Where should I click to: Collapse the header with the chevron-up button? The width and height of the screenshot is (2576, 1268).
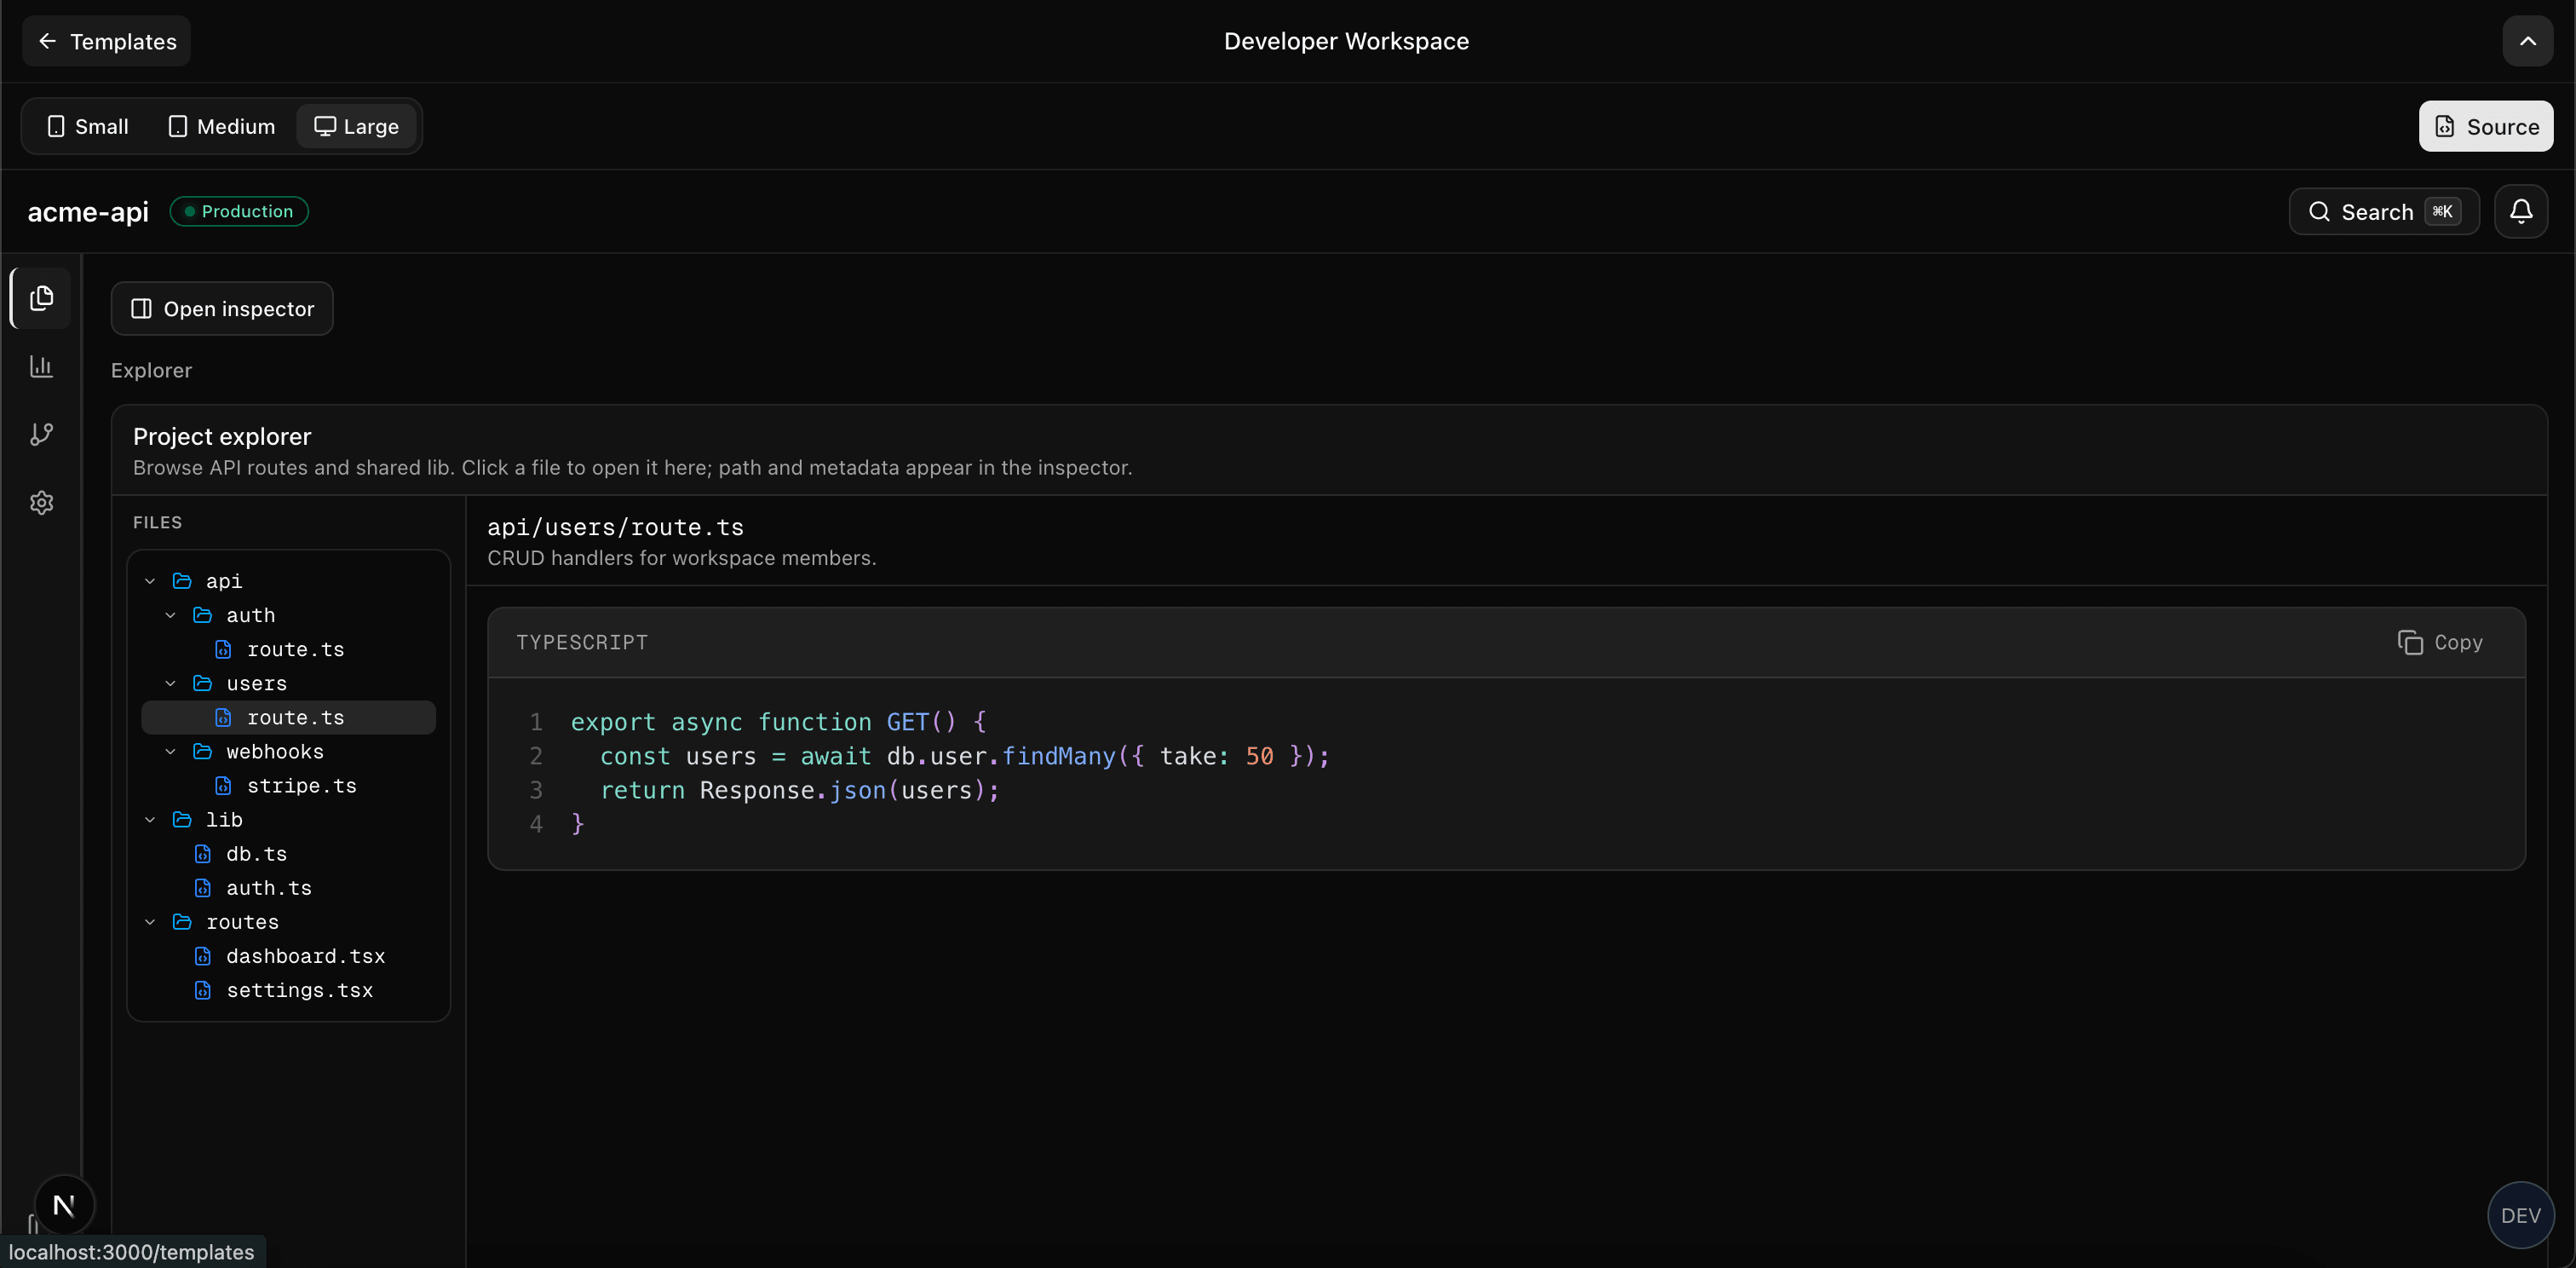click(x=2527, y=41)
